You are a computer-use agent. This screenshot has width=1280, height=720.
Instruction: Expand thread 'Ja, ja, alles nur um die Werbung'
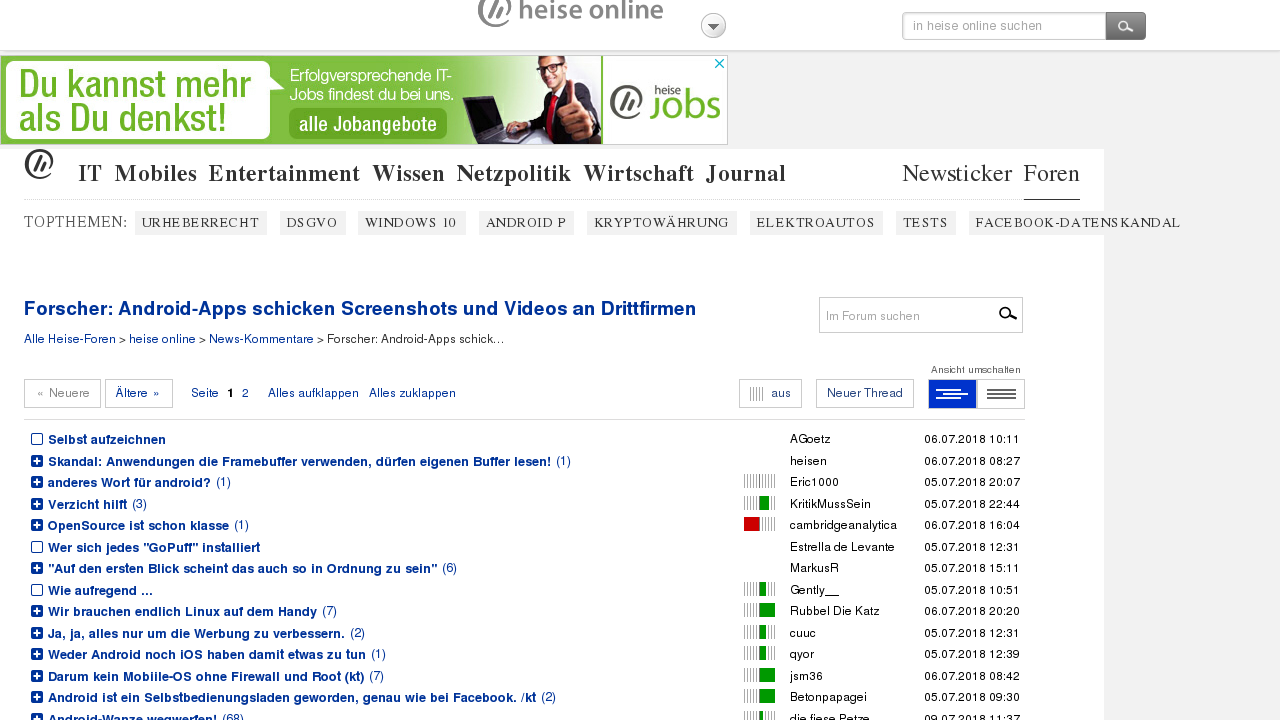[37, 633]
